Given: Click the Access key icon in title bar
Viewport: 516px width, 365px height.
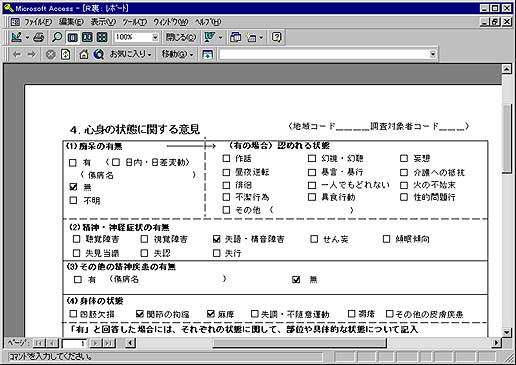Looking at the screenshot, I should [x=9, y=8].
